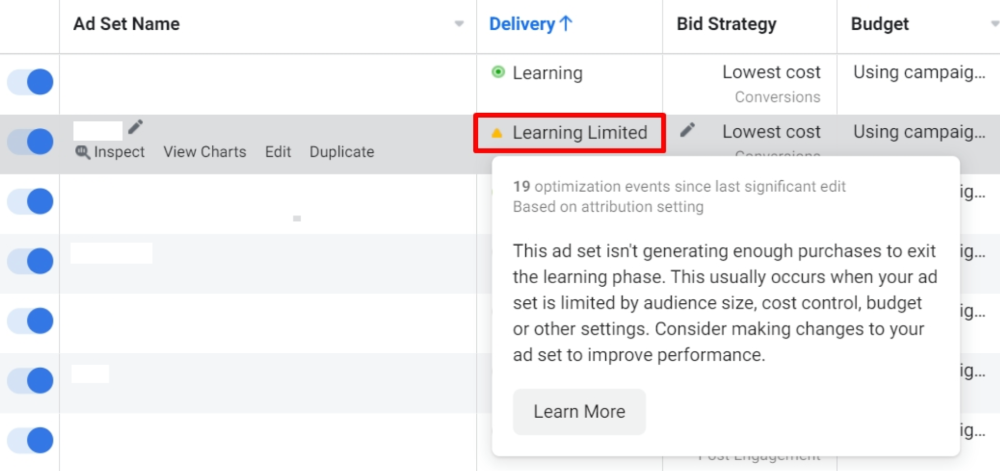The image size is (1000, 471).
Task: Duplicate the highlighted ad set
Action: pos(342,152)
